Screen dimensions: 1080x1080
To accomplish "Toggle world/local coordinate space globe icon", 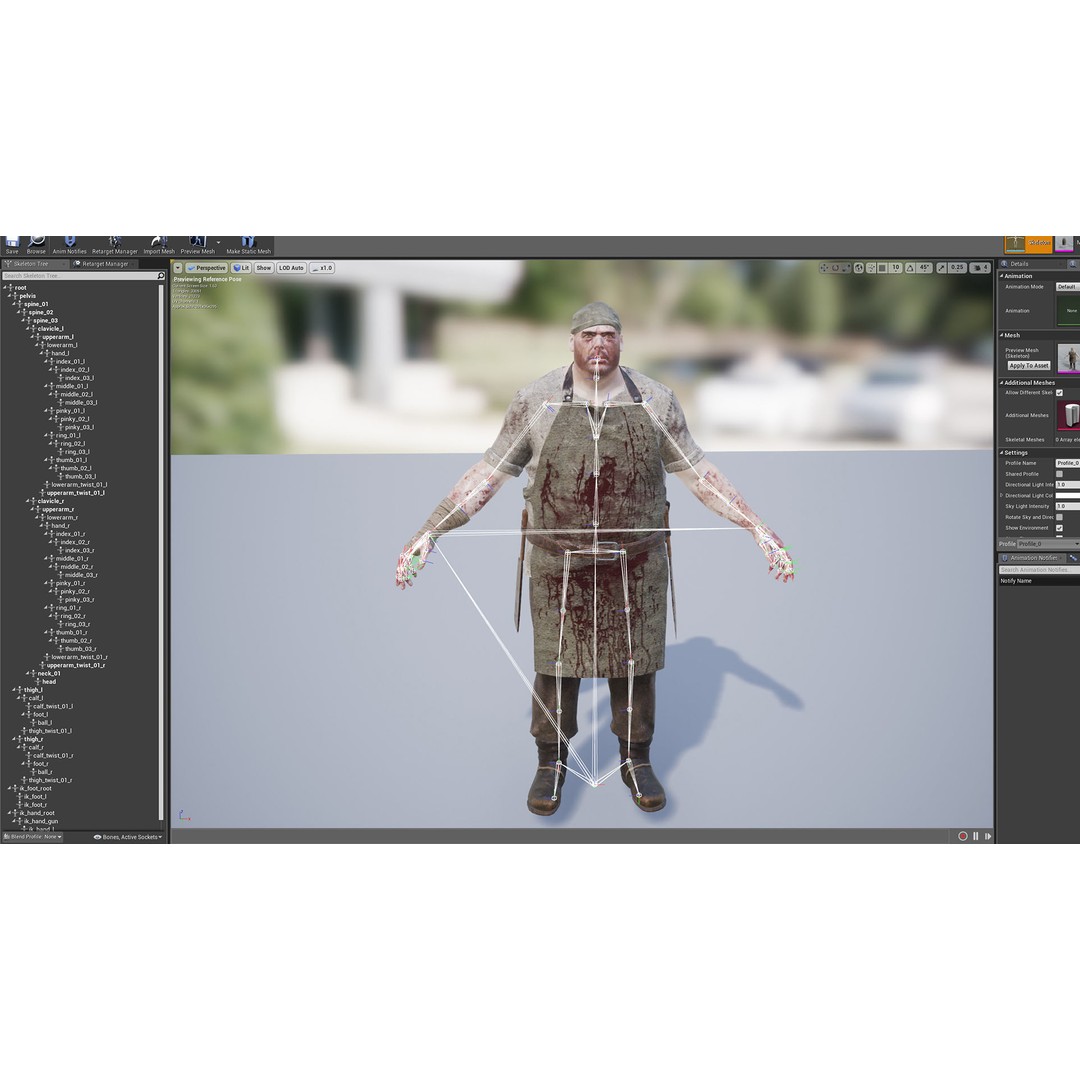I will [x=859, y=268].
